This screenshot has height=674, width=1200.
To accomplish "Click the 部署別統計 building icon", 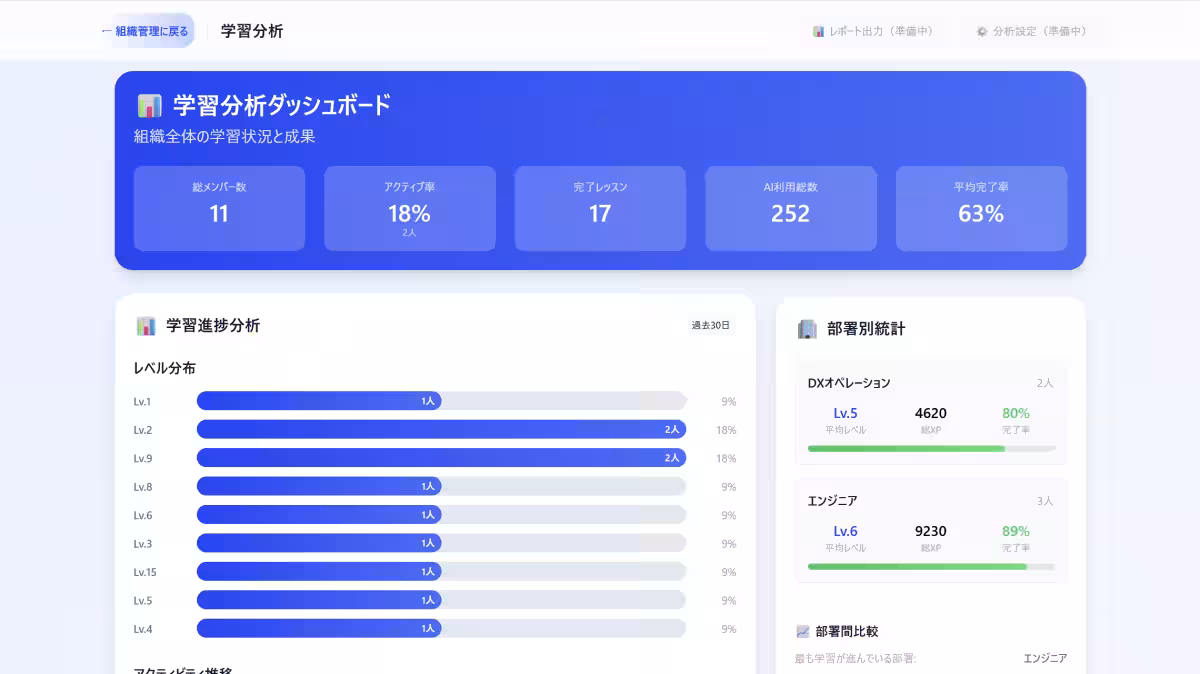I will coord(807,328).
